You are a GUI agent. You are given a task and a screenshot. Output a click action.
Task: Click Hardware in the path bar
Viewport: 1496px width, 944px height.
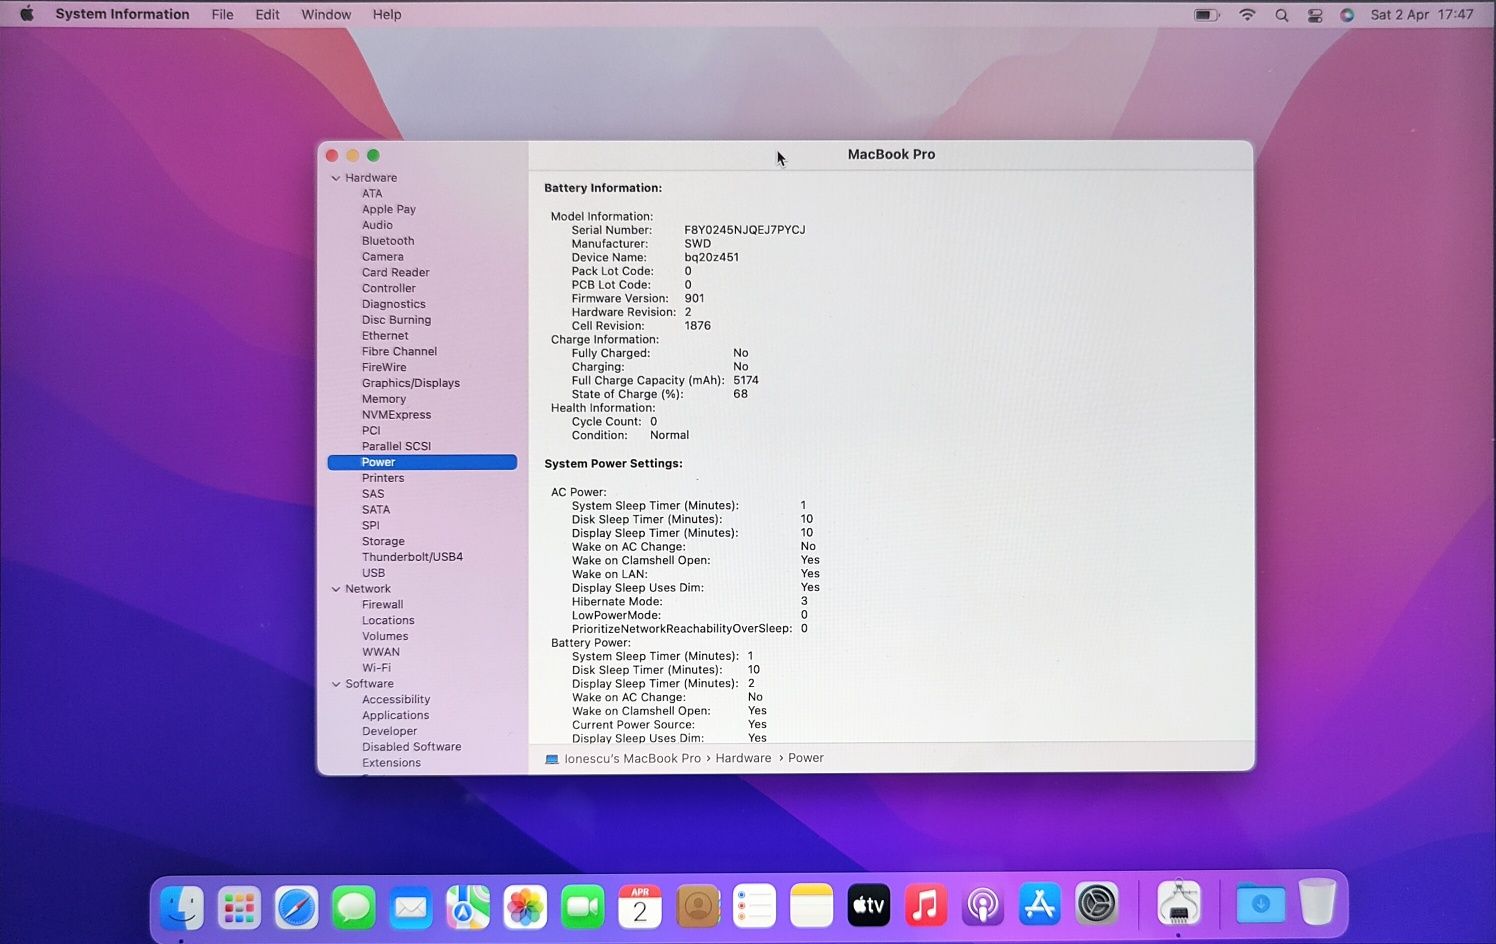(743, 758)
